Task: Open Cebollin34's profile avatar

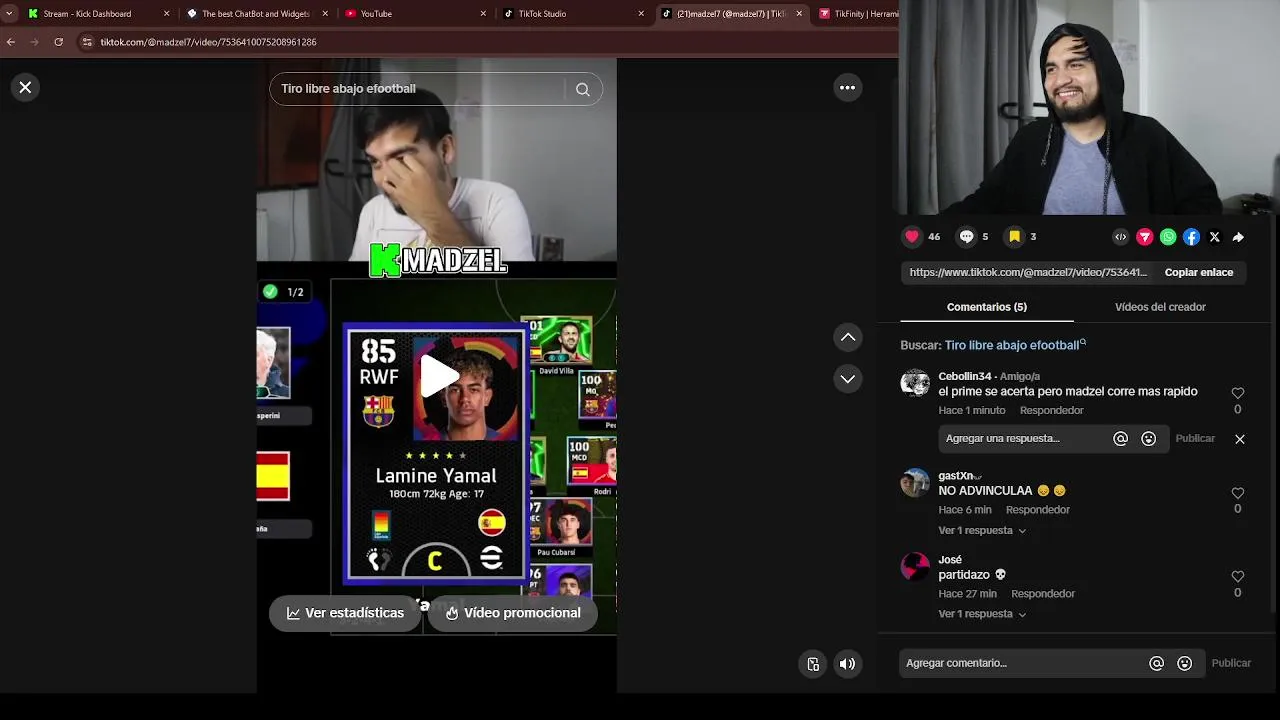Action: pos(914,382)
